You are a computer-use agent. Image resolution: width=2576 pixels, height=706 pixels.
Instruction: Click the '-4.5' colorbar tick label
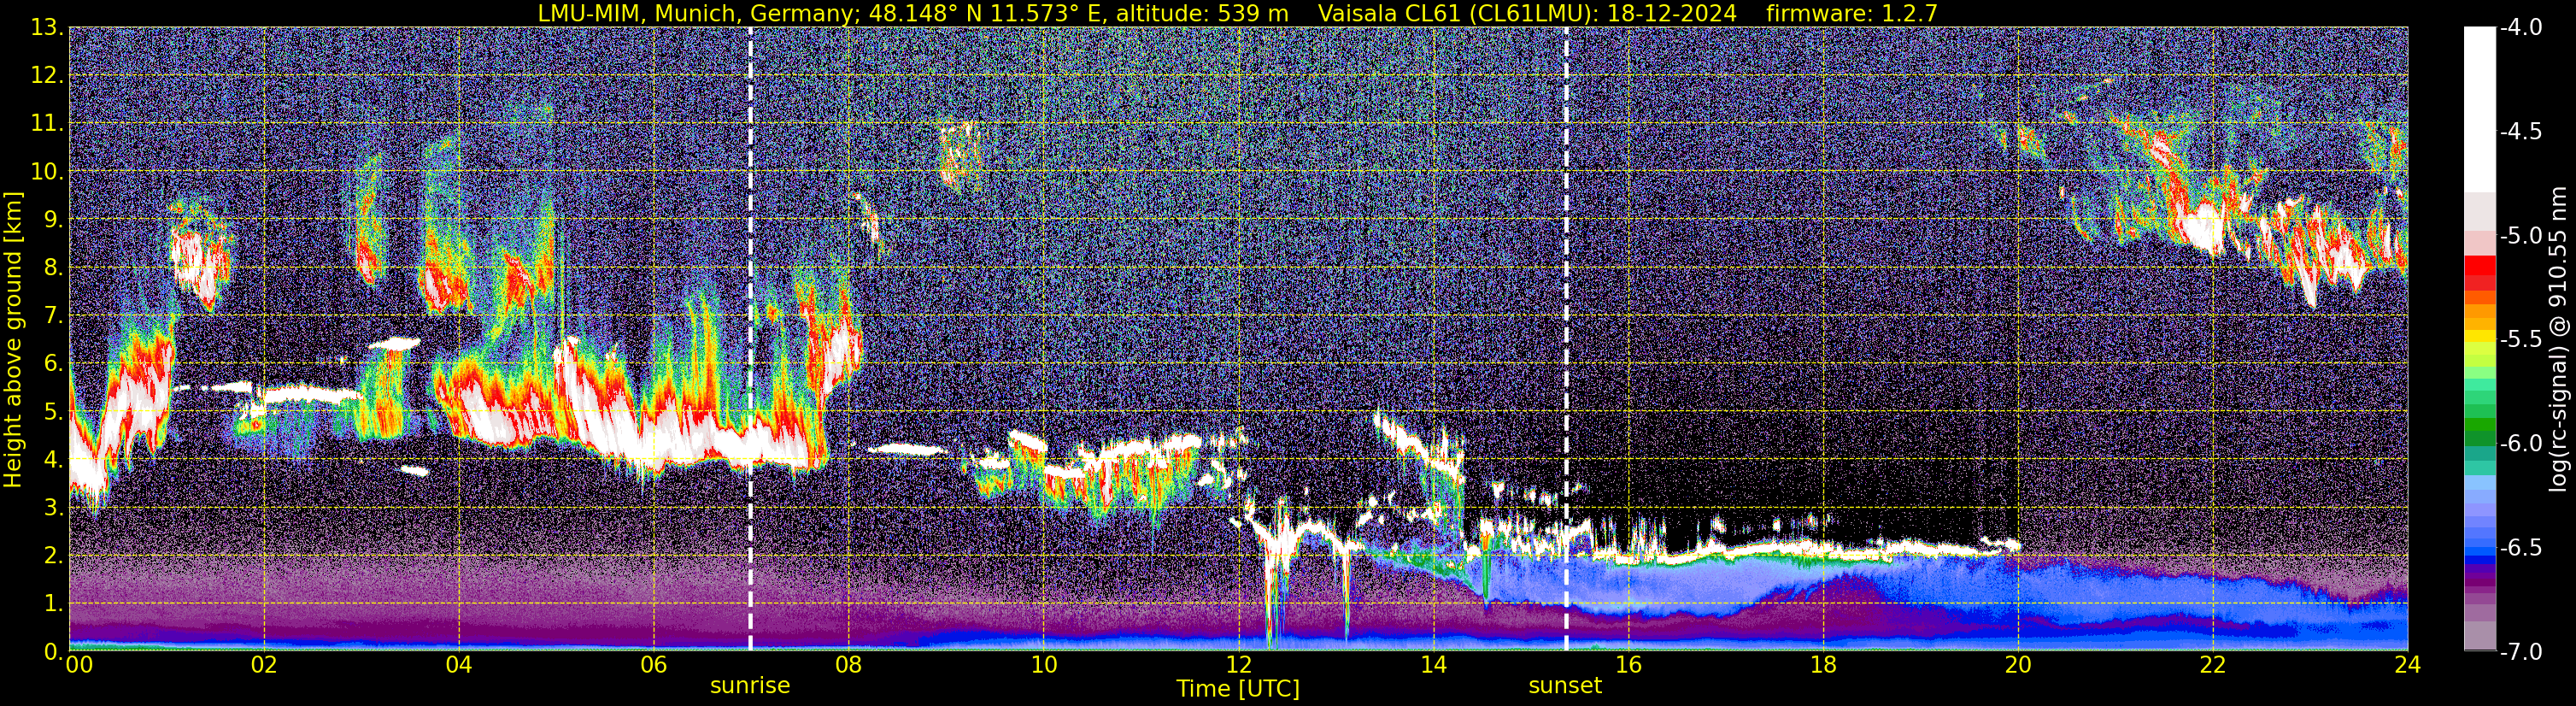coord(2520,131)
